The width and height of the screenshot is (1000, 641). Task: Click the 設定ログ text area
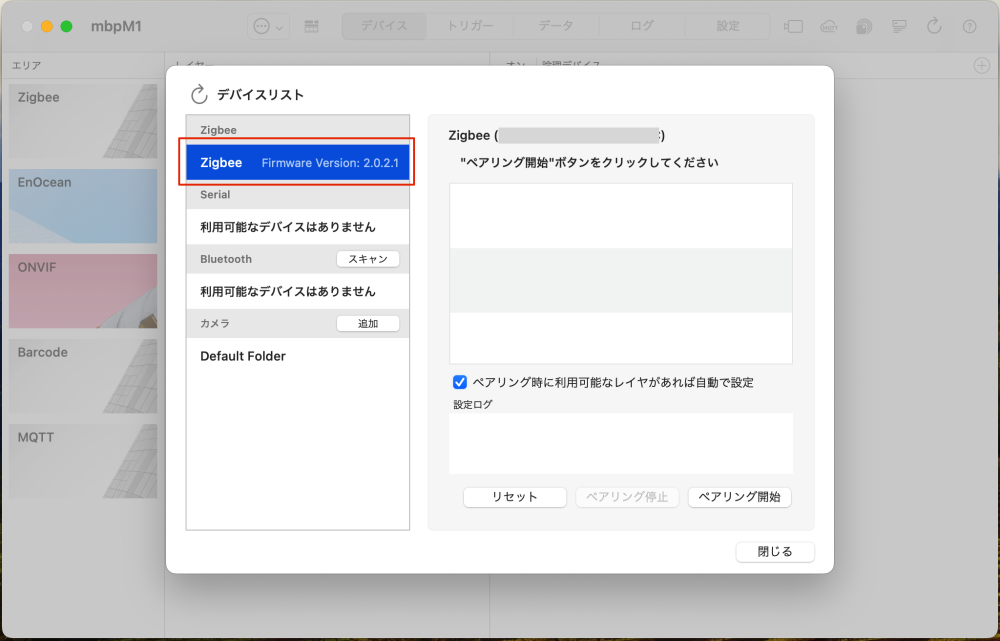tap(621, 443)
